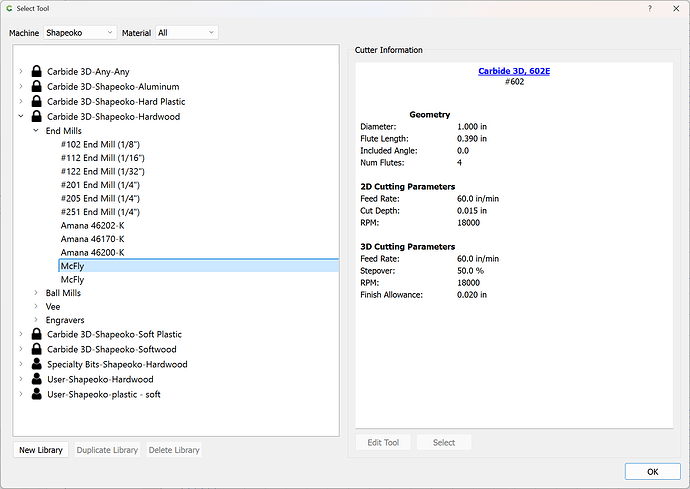
Task: Click the help question mark in title bar
Action: (650, 8)
